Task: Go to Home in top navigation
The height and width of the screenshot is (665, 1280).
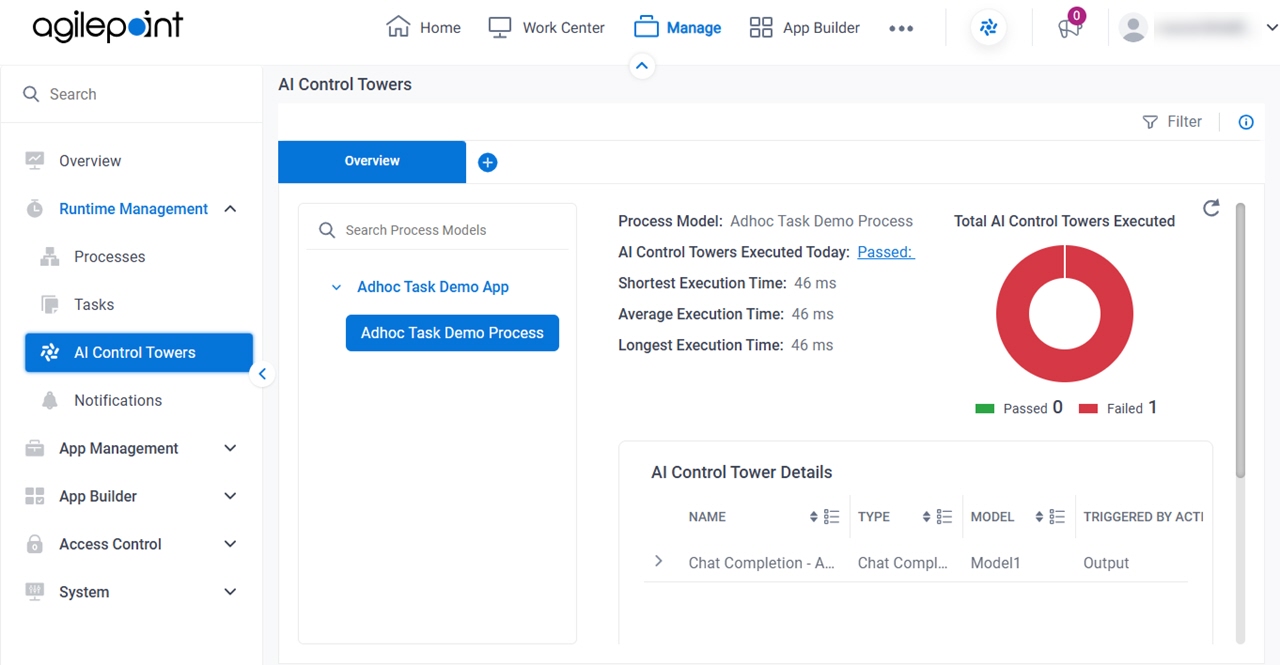Action: 424,27
